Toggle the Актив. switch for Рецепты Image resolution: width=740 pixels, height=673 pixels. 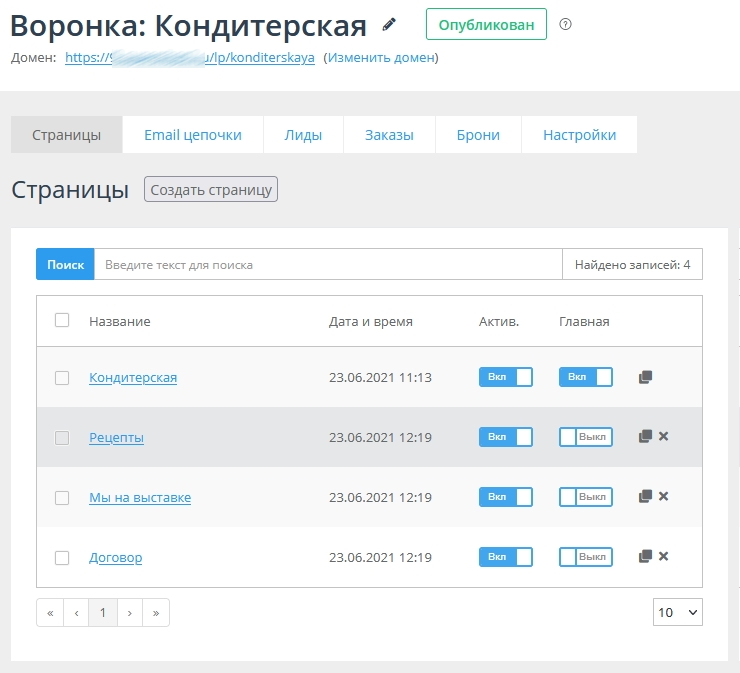click(x=505, y=437)
